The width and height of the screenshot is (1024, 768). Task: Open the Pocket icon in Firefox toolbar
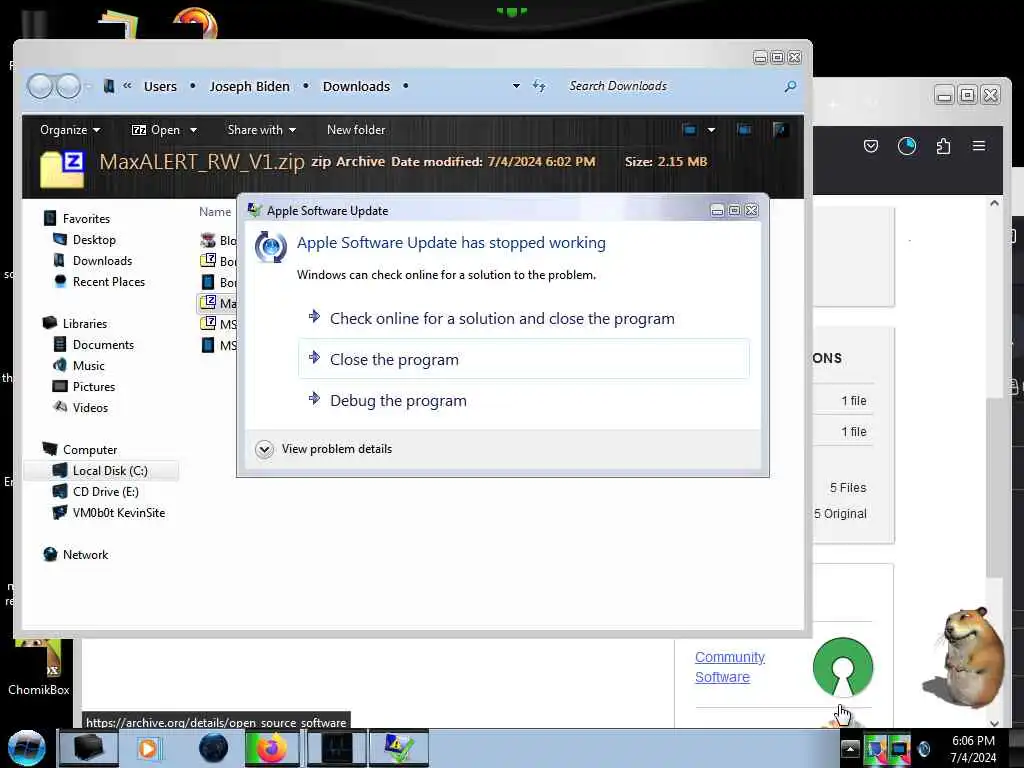click(871, 146)
